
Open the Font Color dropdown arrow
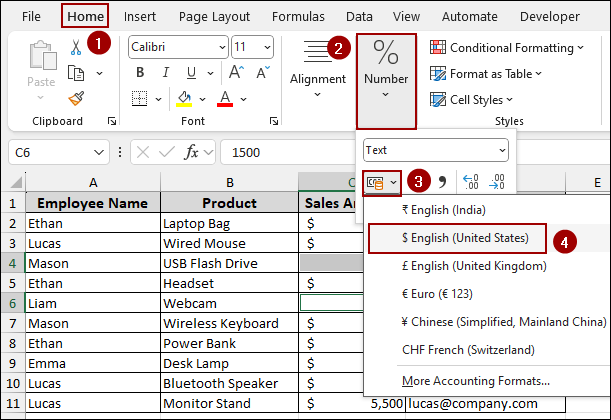click(x=244, y=99)
